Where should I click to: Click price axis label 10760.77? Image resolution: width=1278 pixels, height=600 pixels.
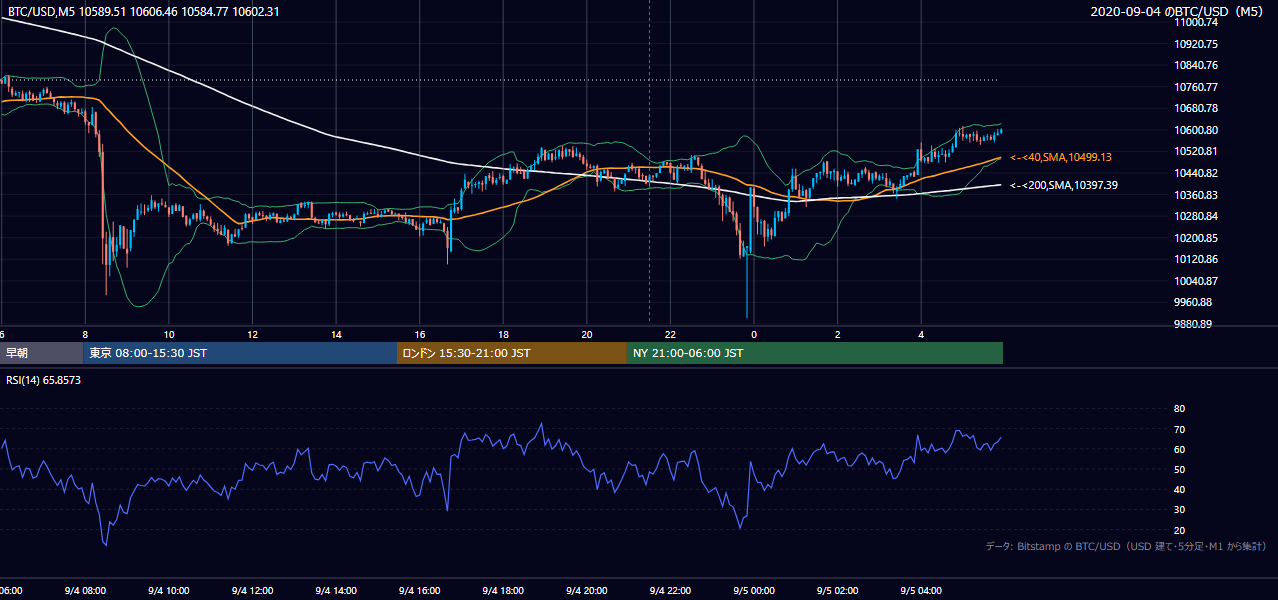(1196, 87)
